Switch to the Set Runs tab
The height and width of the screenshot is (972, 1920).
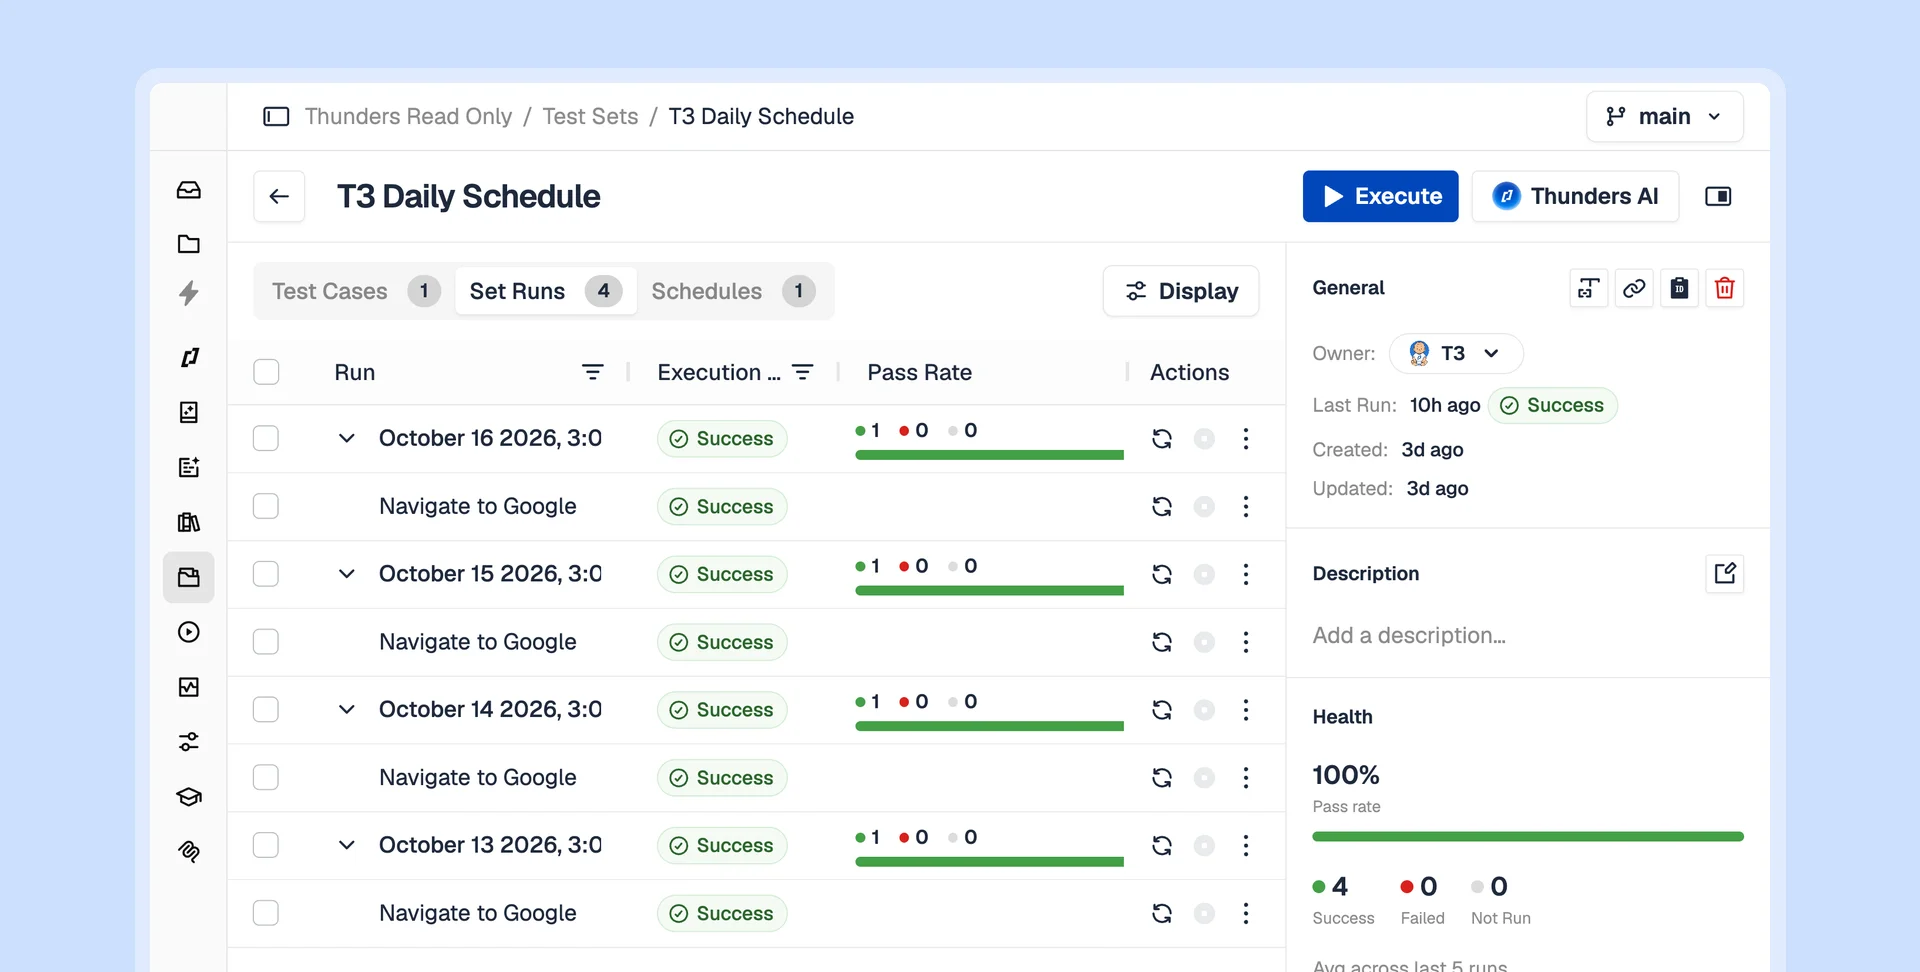pyautogui.click(x=545, y=291)
